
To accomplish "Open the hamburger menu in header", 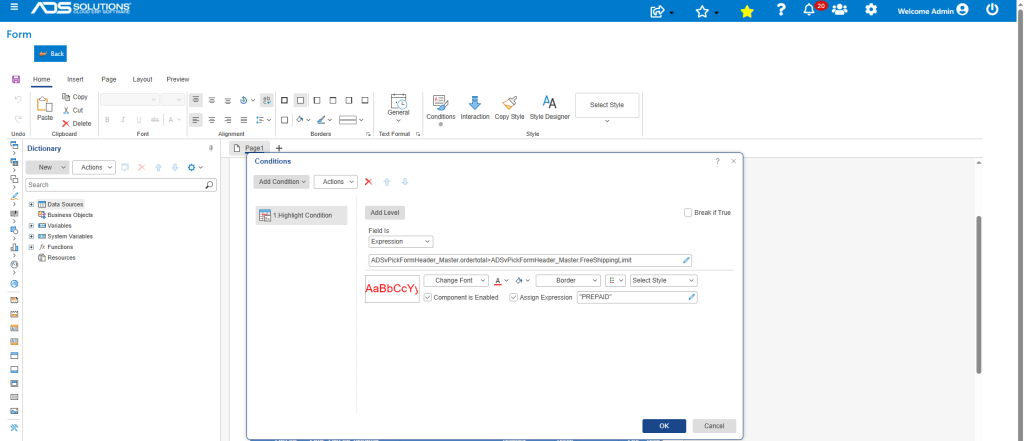I will [14, 7].
